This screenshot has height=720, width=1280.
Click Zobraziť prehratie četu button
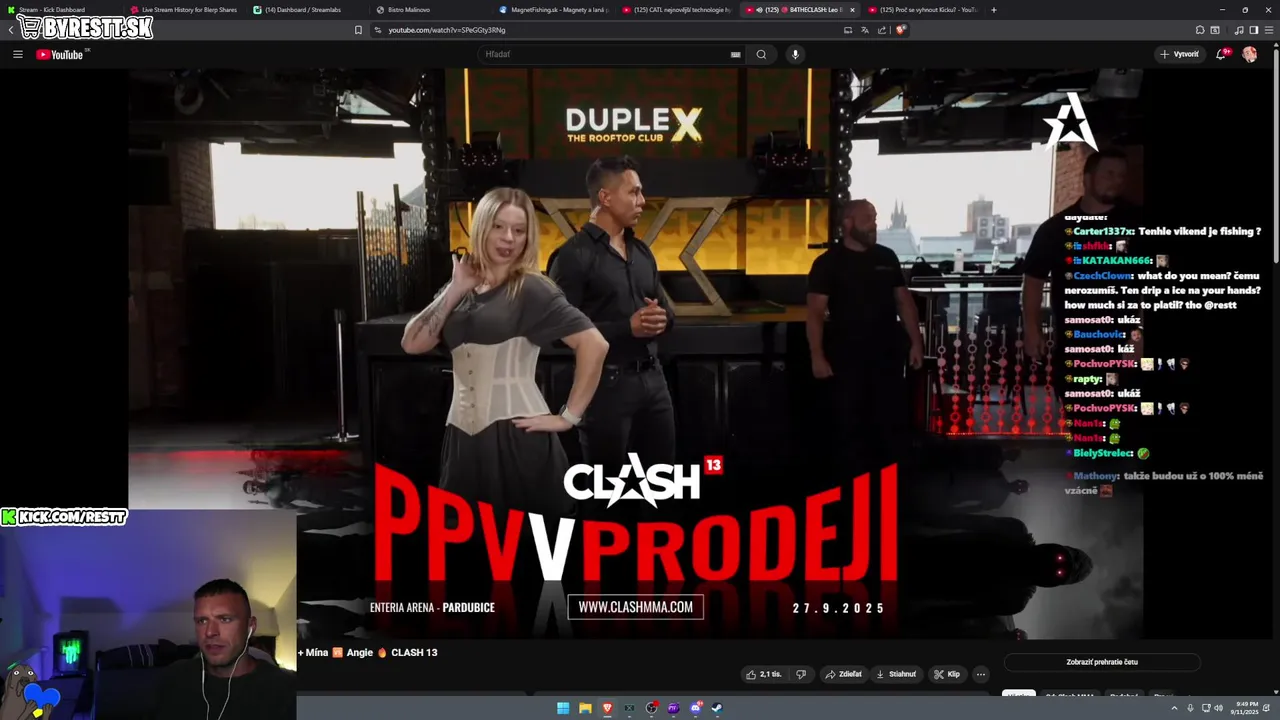(x=1102, y=662)
